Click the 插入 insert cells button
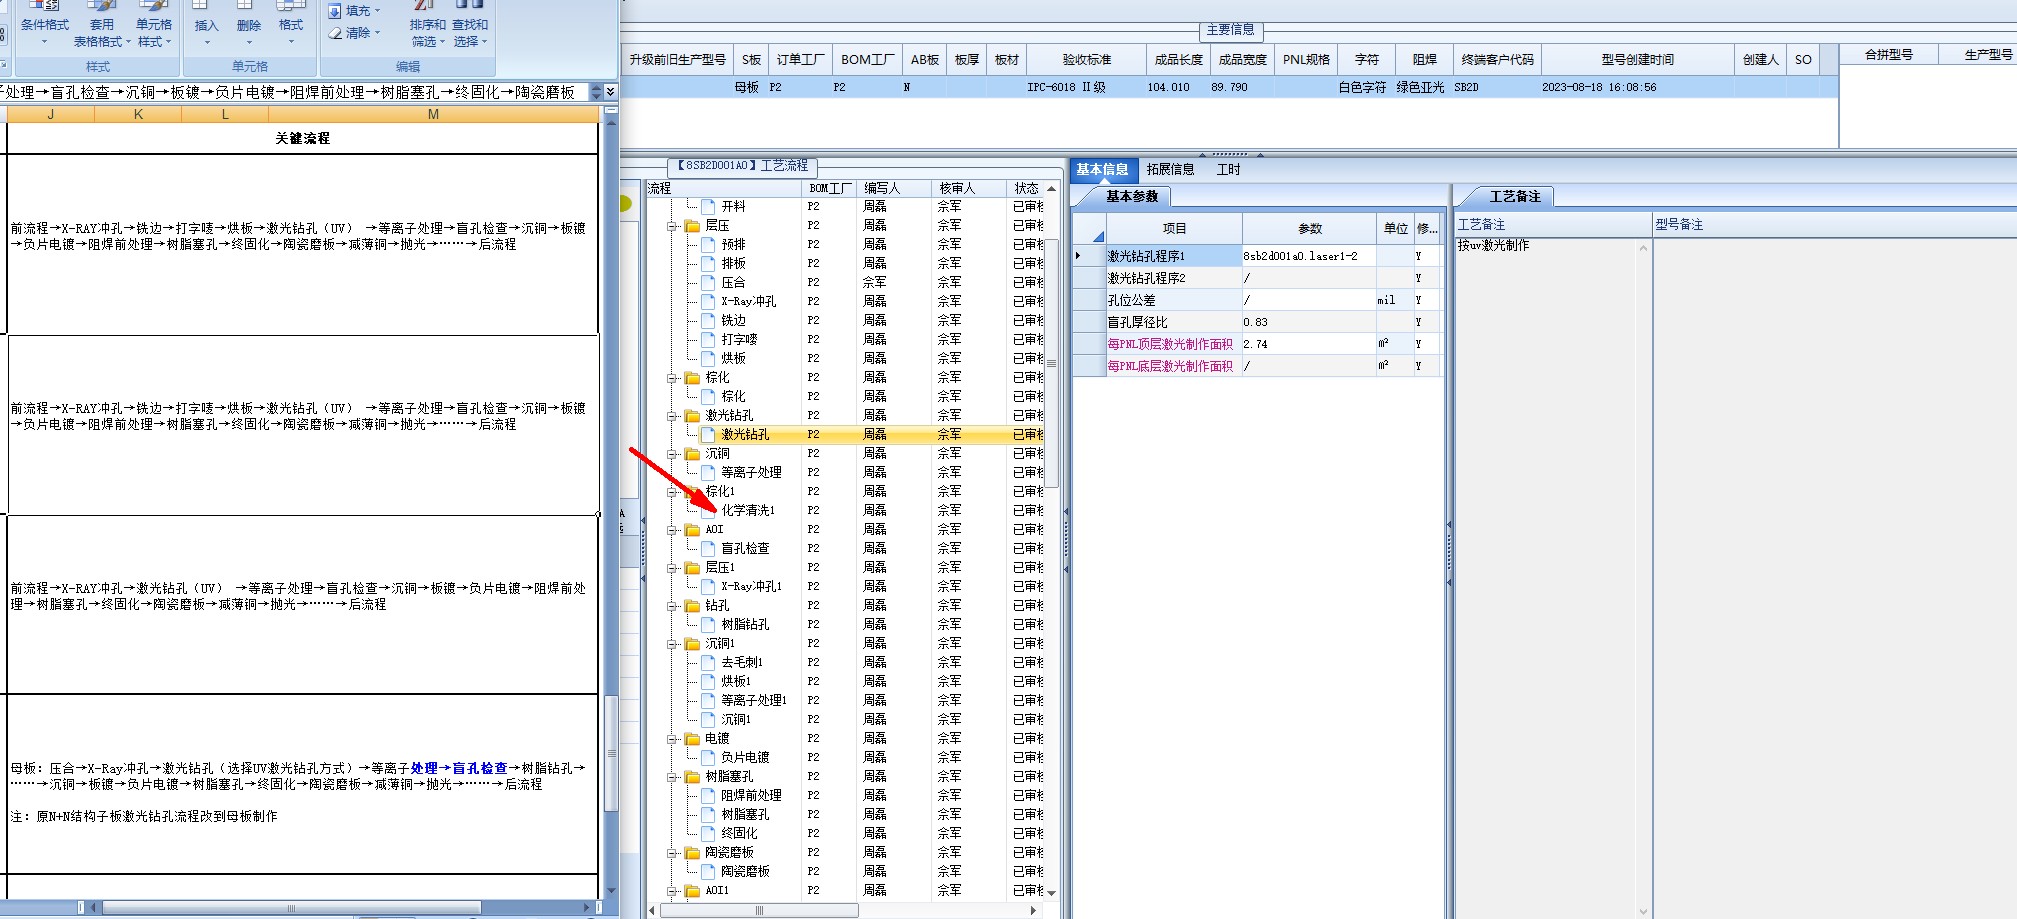The width and height of the screenshot is (2017, 919). tap(206, 25)
